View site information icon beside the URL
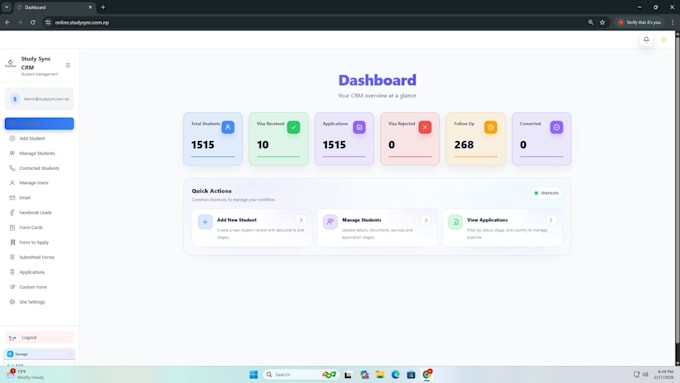 coord(48,22)
